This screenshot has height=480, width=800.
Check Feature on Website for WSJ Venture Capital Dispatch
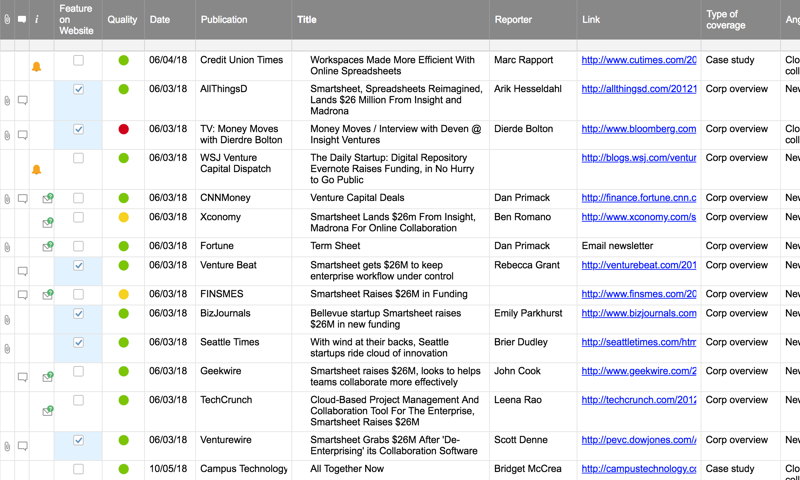[x=78, y=158]
